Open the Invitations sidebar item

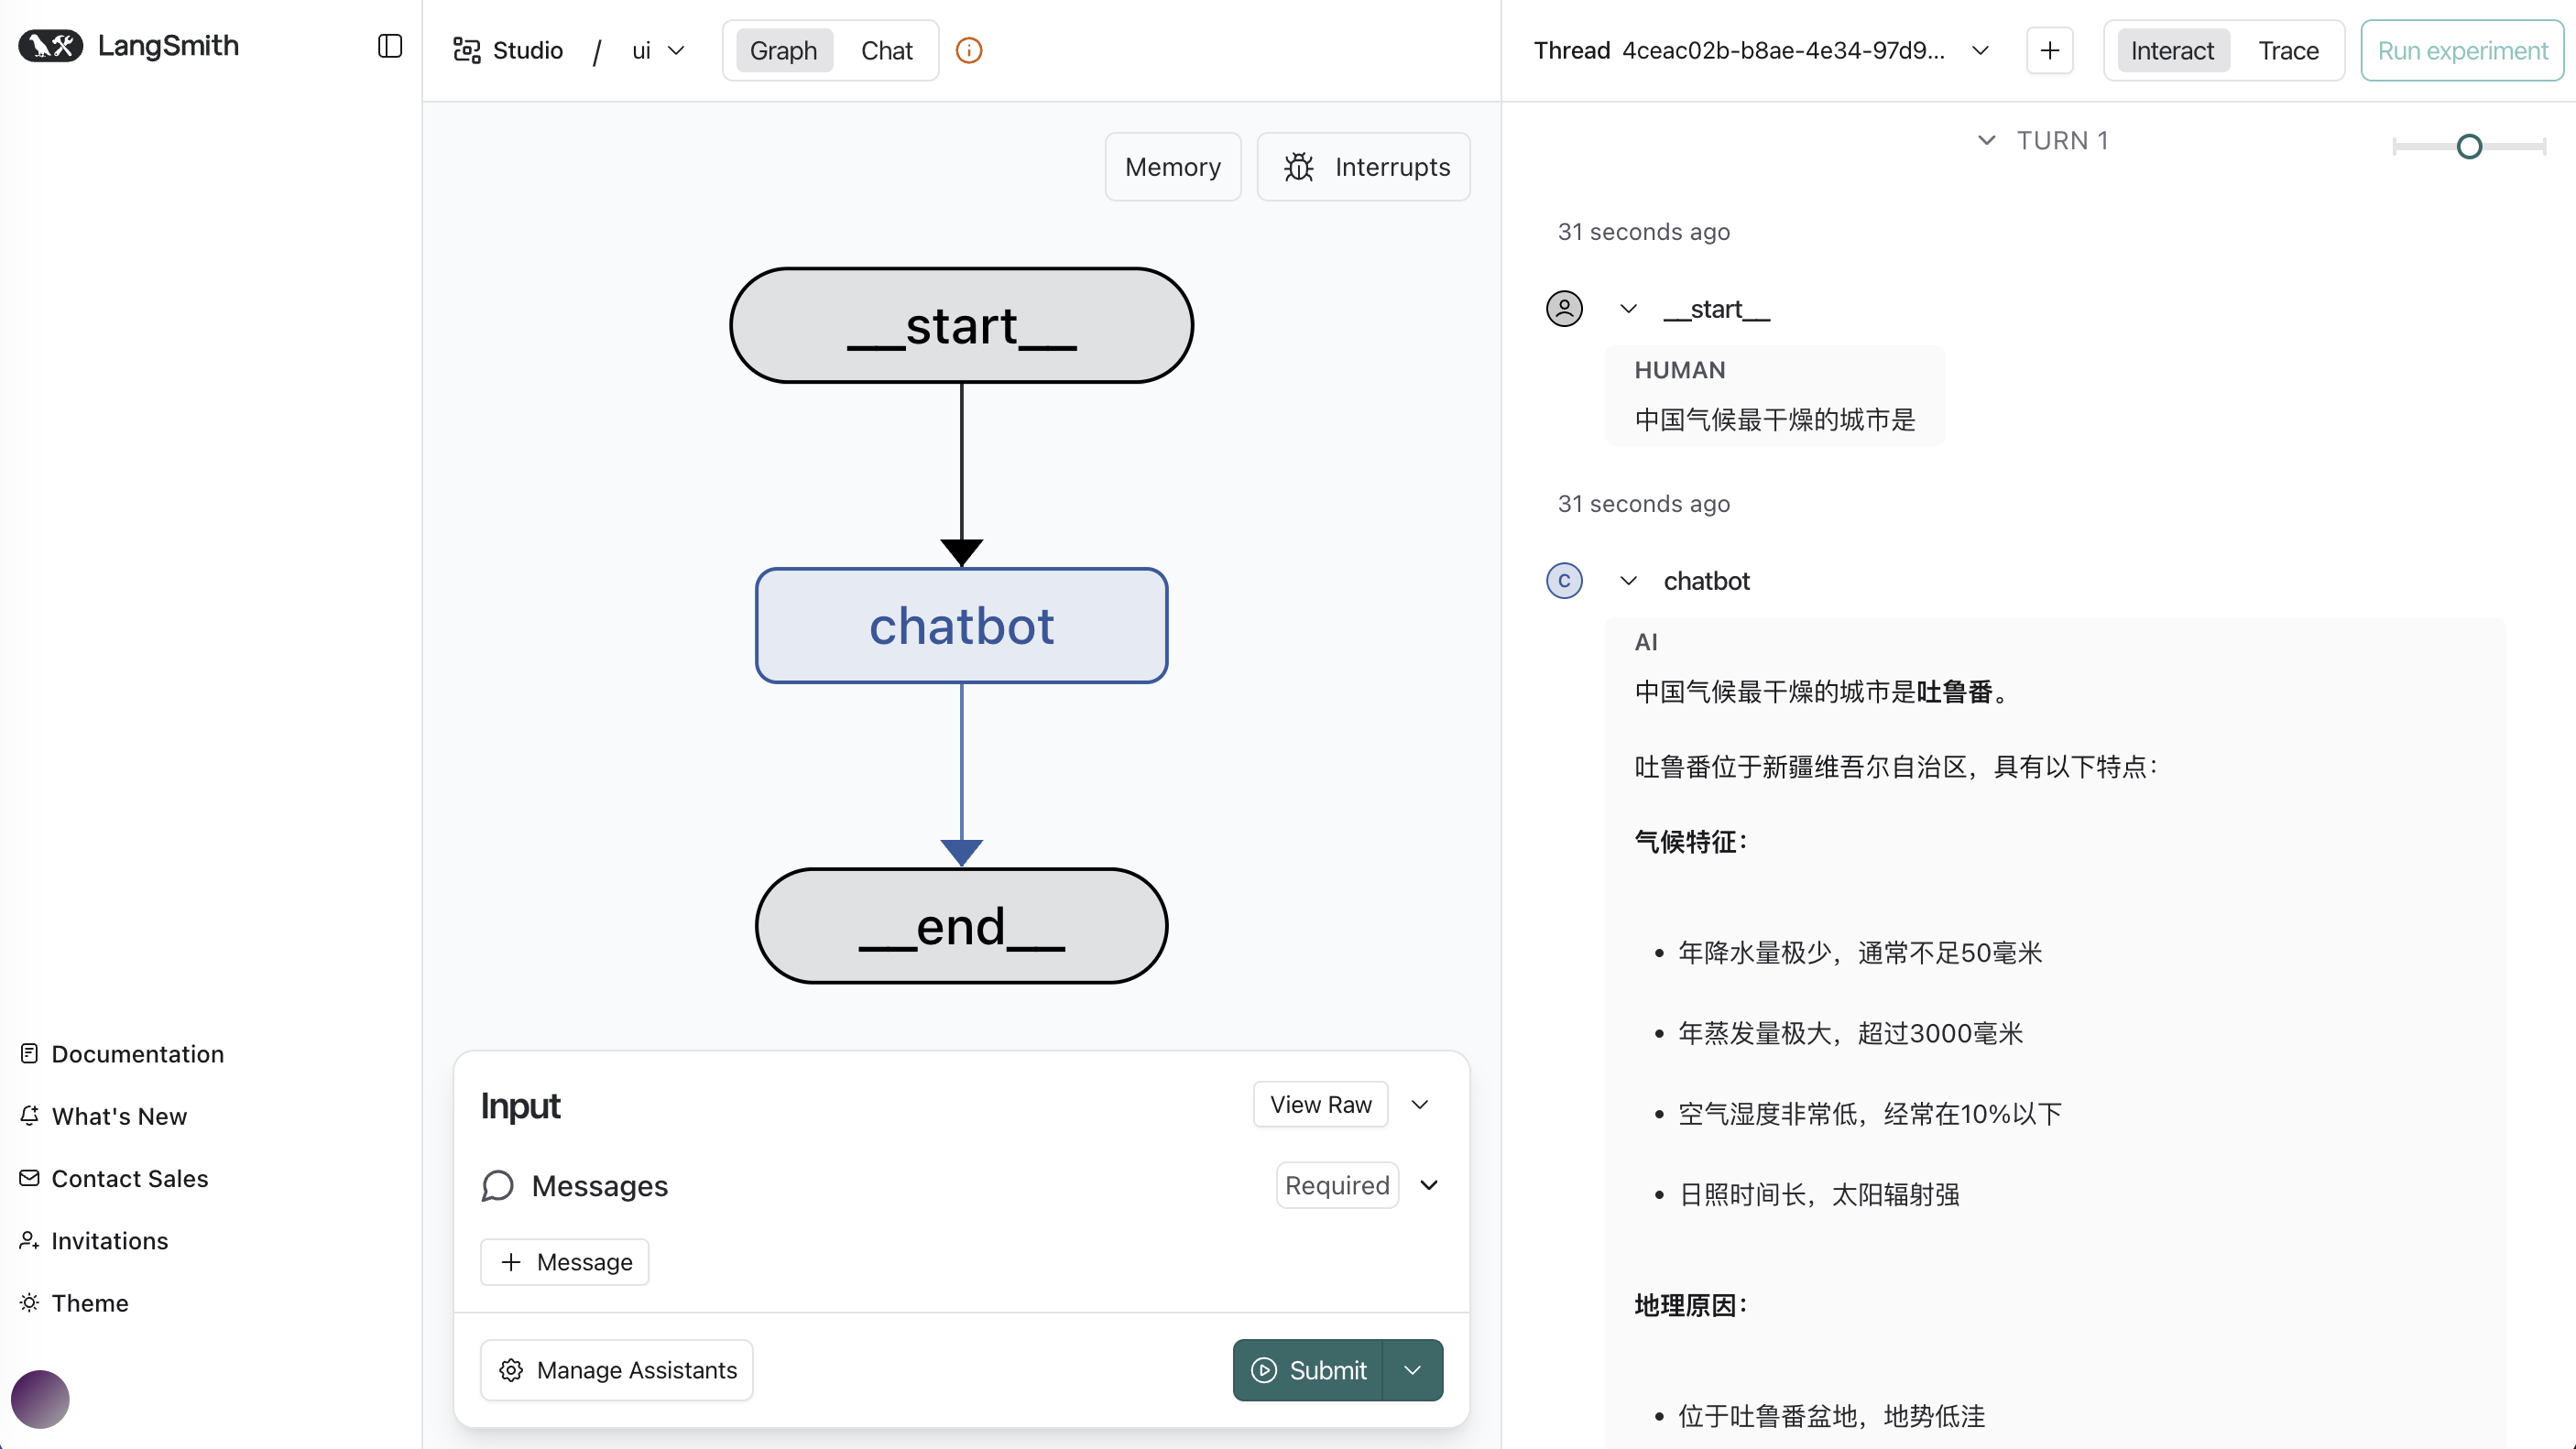coord(109,1240)
